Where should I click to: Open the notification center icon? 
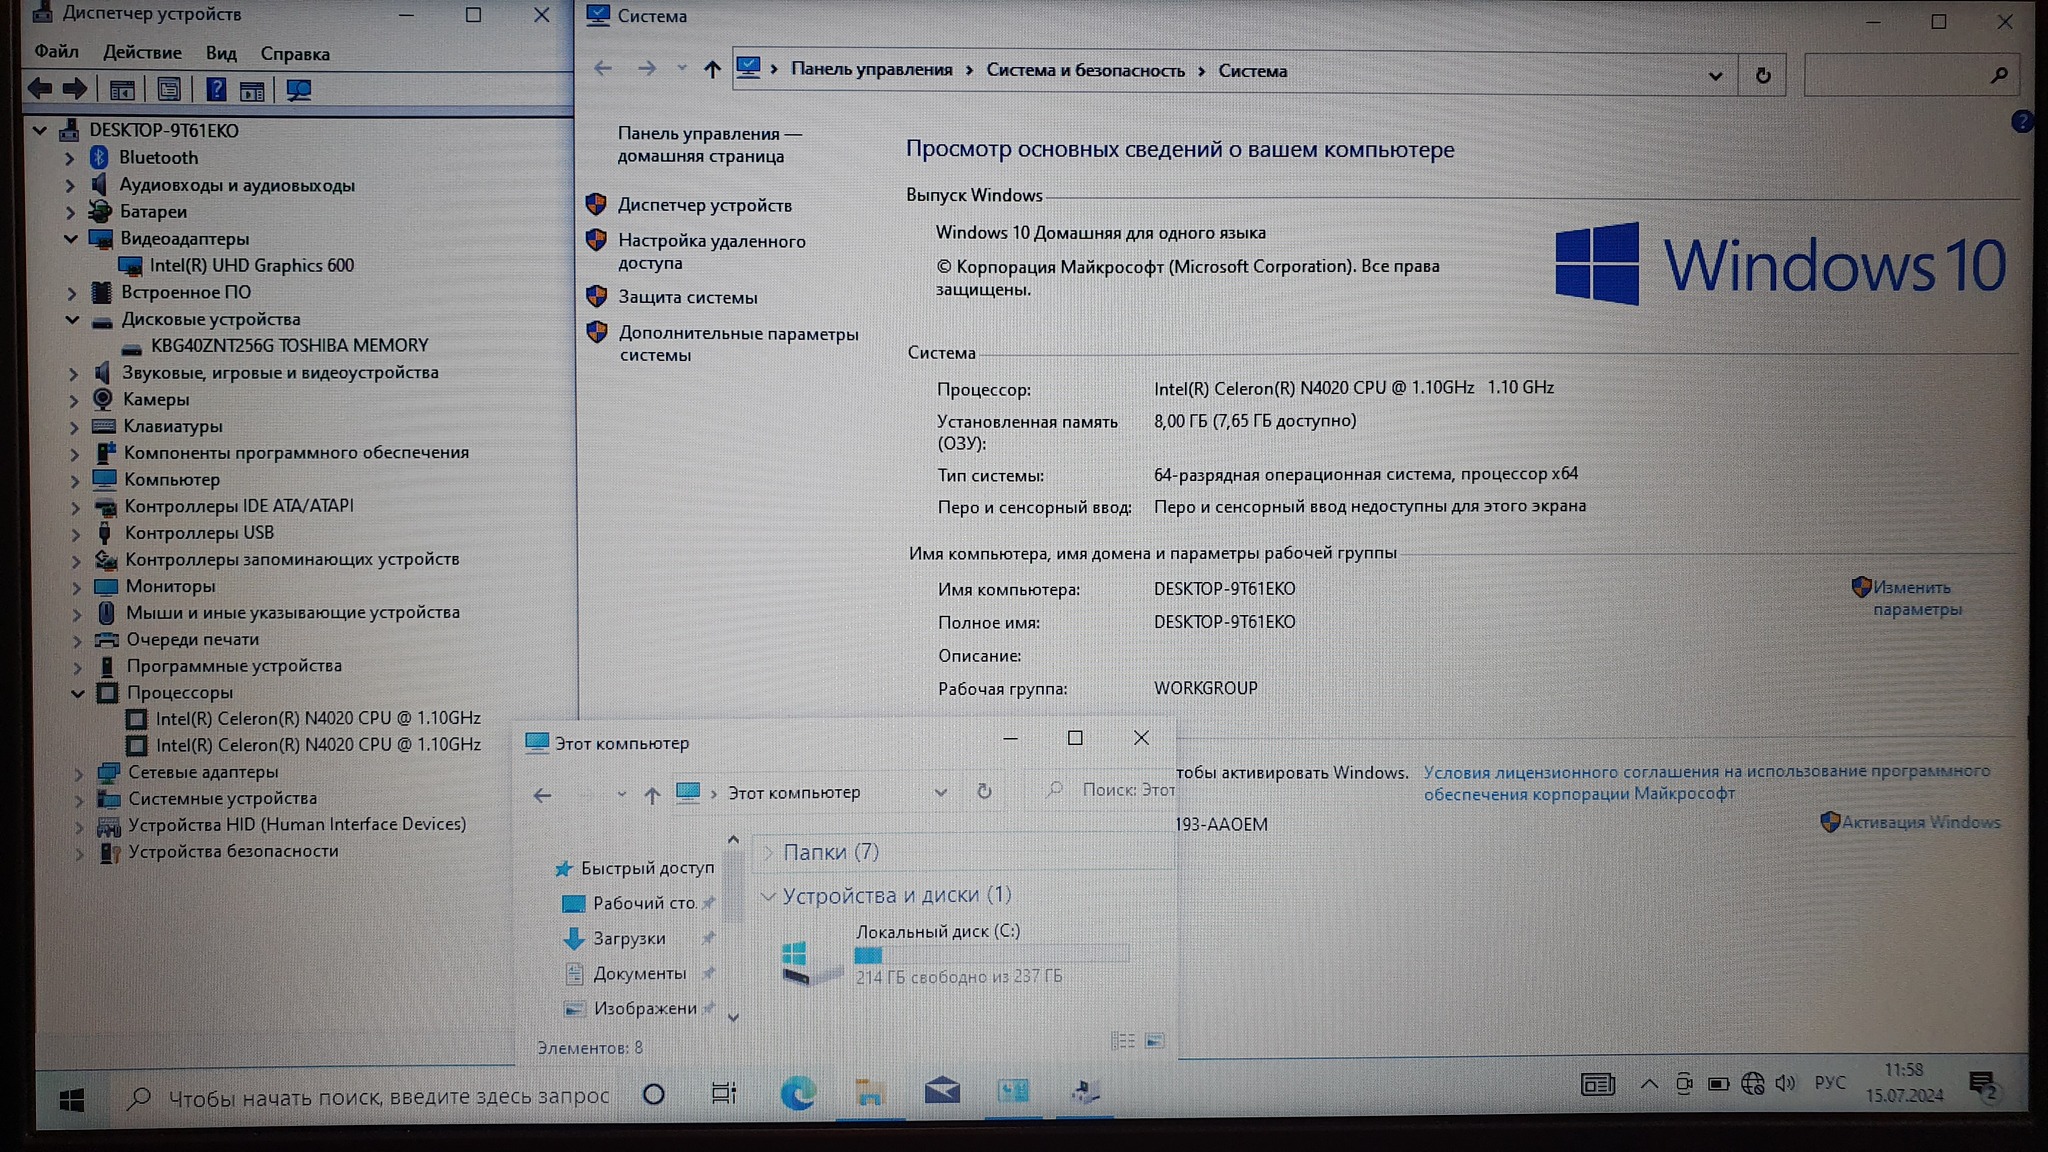tap(1981, 1085)
